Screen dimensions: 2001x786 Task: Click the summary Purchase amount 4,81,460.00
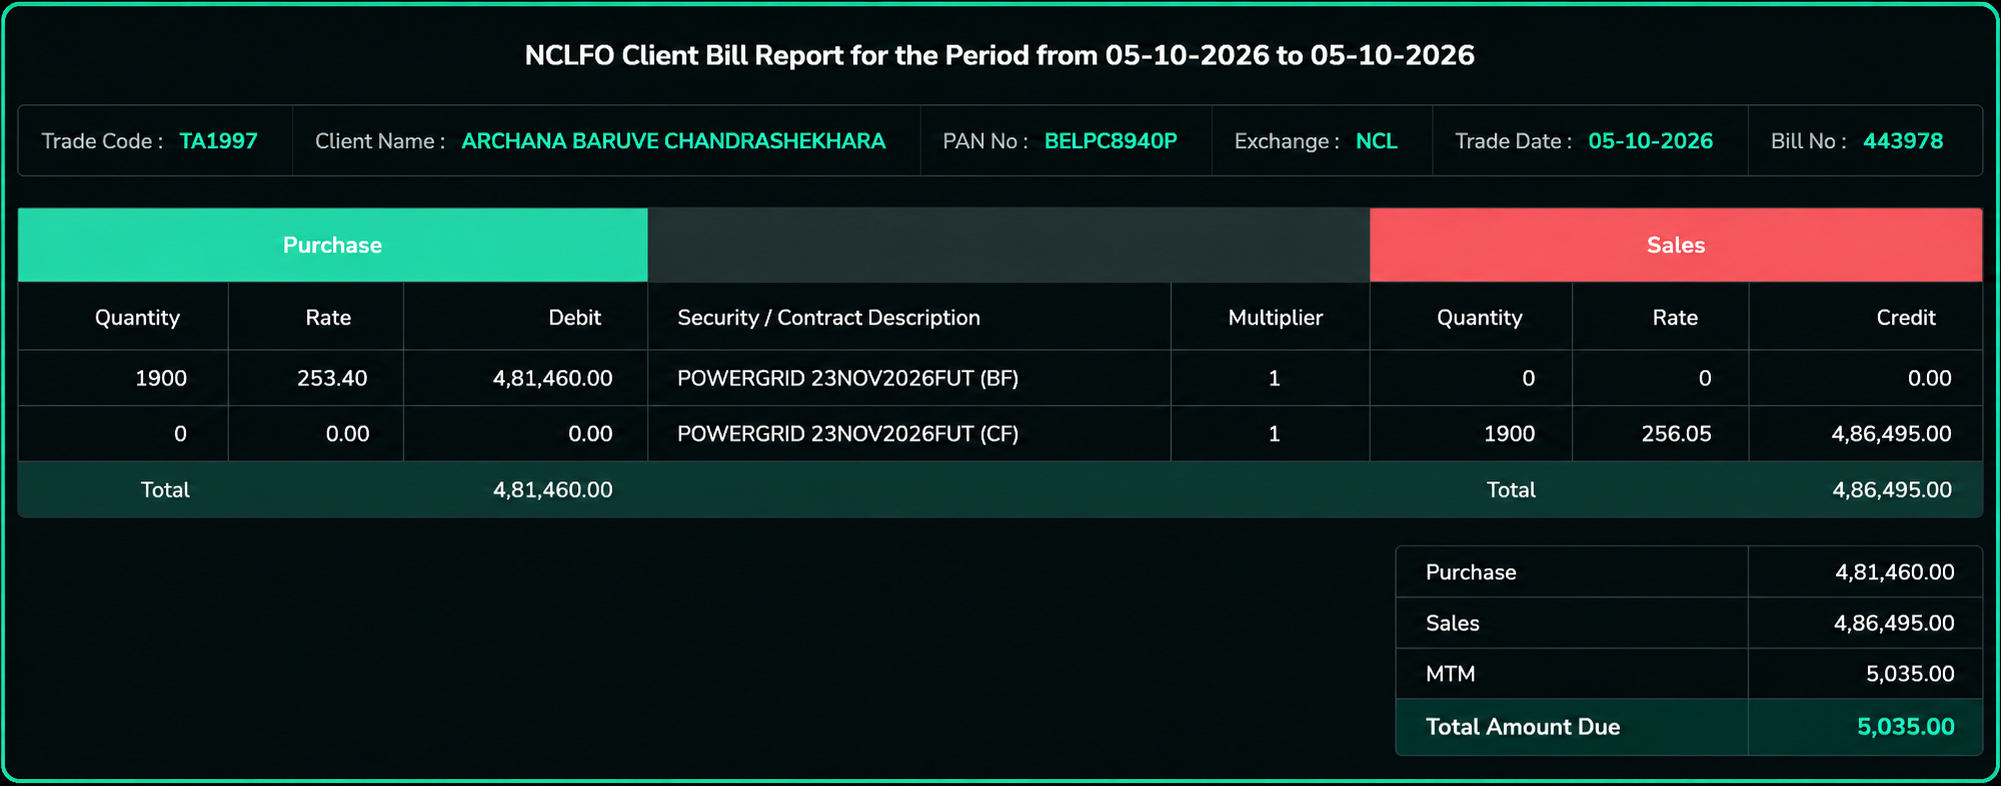[x=1895, y=572]
